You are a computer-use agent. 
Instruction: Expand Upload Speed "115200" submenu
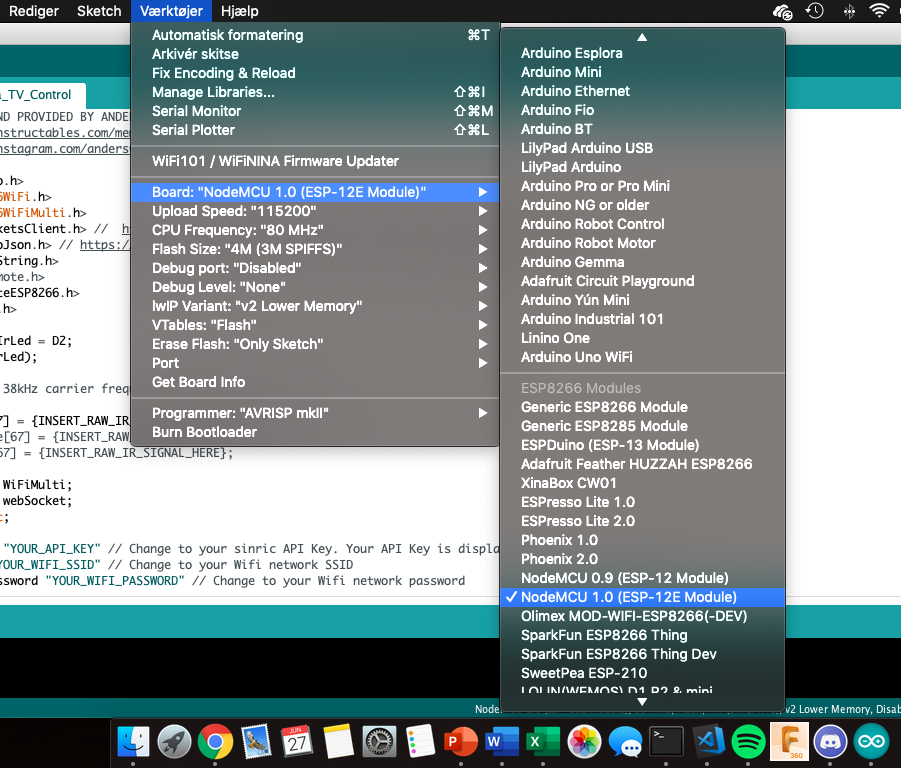point(315,211)
